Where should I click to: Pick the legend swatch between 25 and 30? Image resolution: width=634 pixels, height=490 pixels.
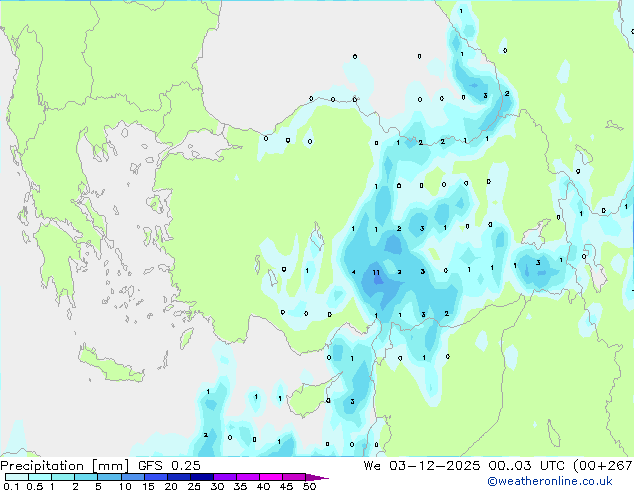click(x=202, y=477)
